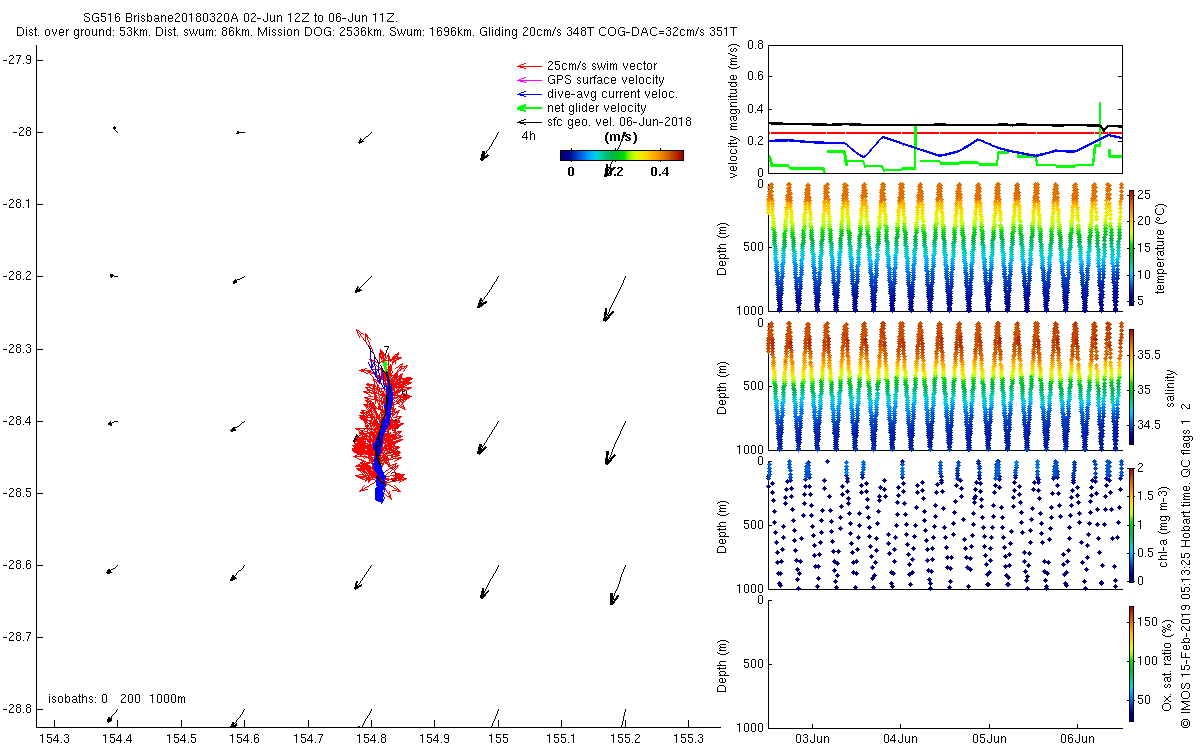Click the Ox. sat. ratio (%) colorbar
Screen dimensions: 1200x750
tap(1131, 664)
